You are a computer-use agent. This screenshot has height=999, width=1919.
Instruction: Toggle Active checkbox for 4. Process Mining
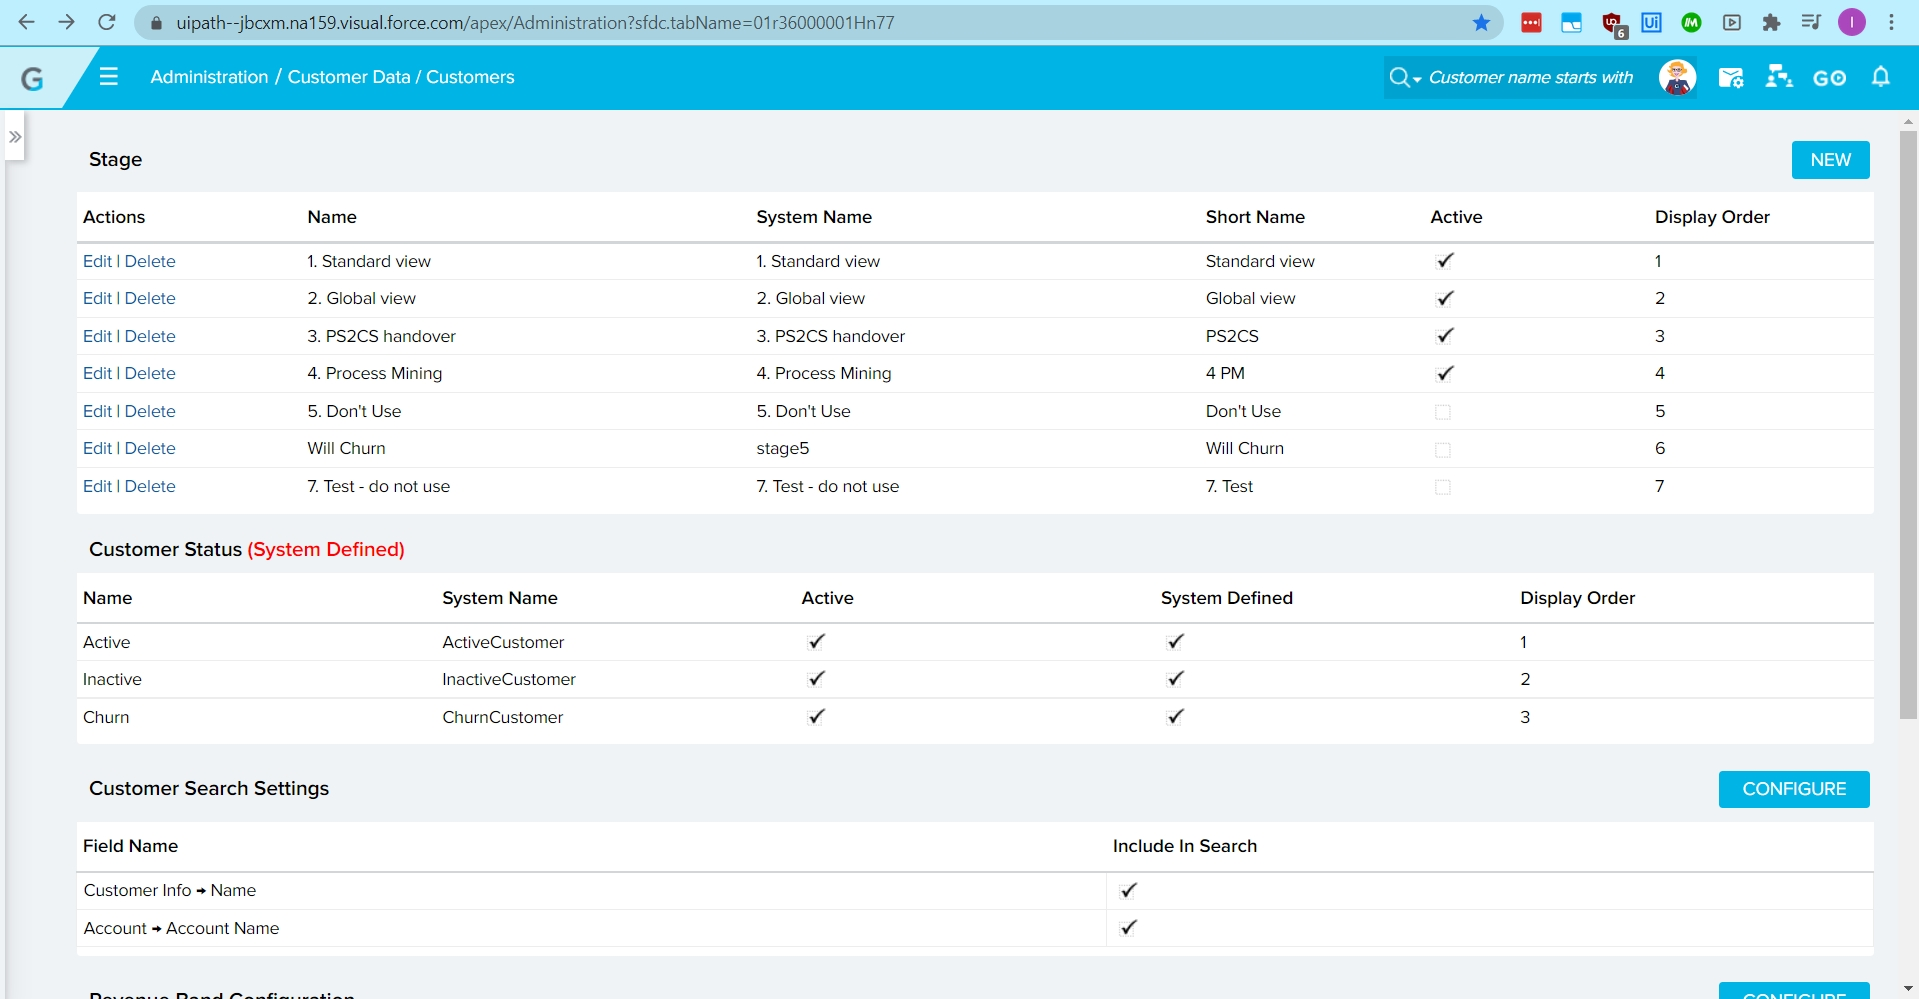(x=1444, y=373)
